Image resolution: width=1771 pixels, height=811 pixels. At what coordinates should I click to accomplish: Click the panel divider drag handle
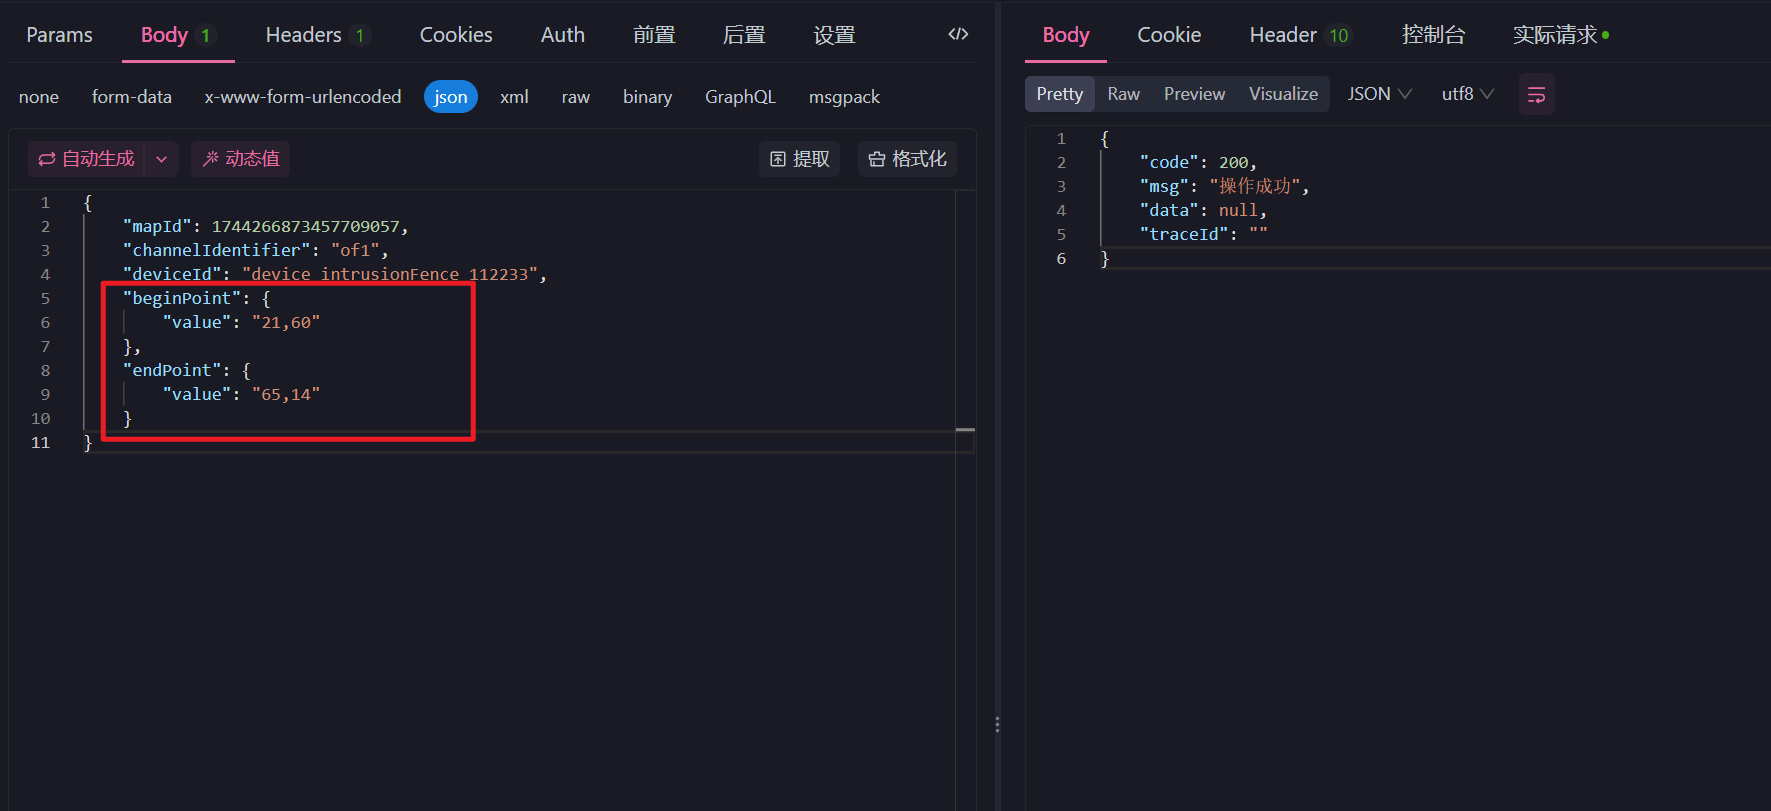click(997, 725)
